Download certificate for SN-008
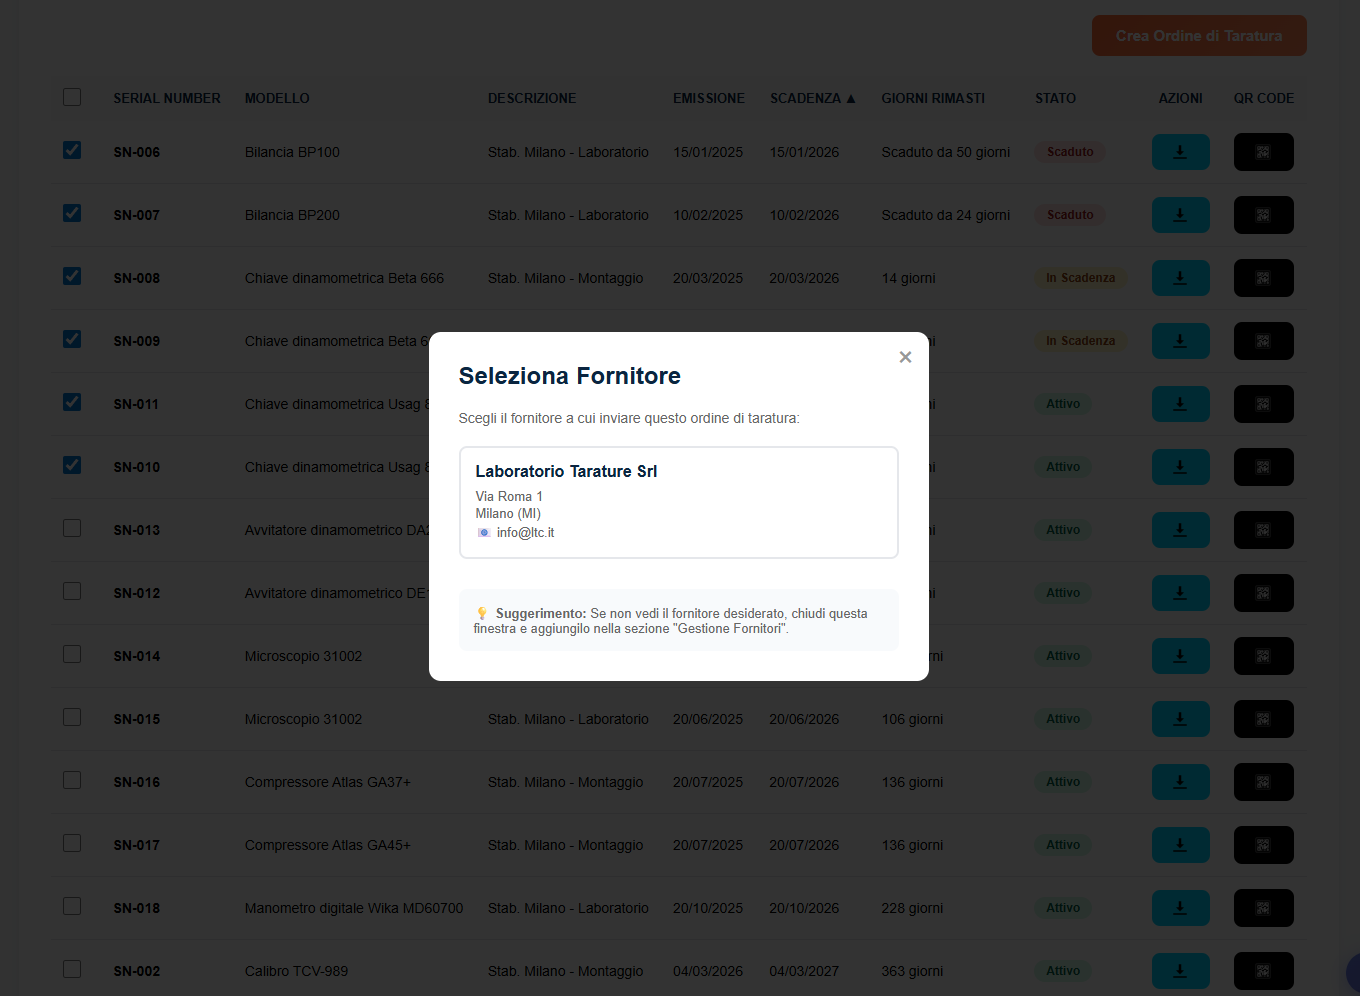Image resolution: width=1360 pixels, height=996 pixels. tap(1180, 278)
